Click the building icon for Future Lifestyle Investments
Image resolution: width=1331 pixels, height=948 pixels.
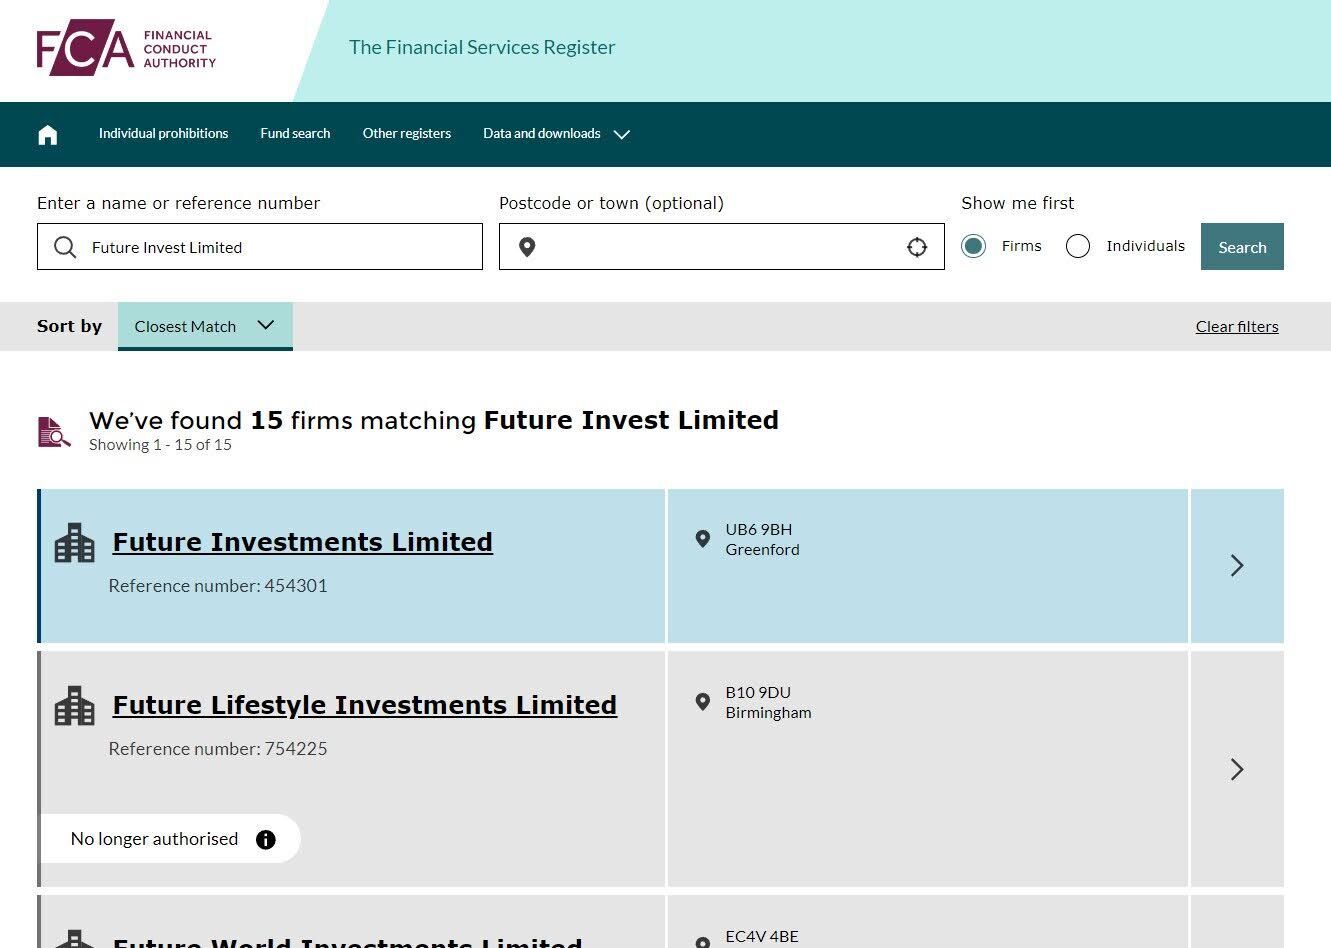tap(75, 706)
